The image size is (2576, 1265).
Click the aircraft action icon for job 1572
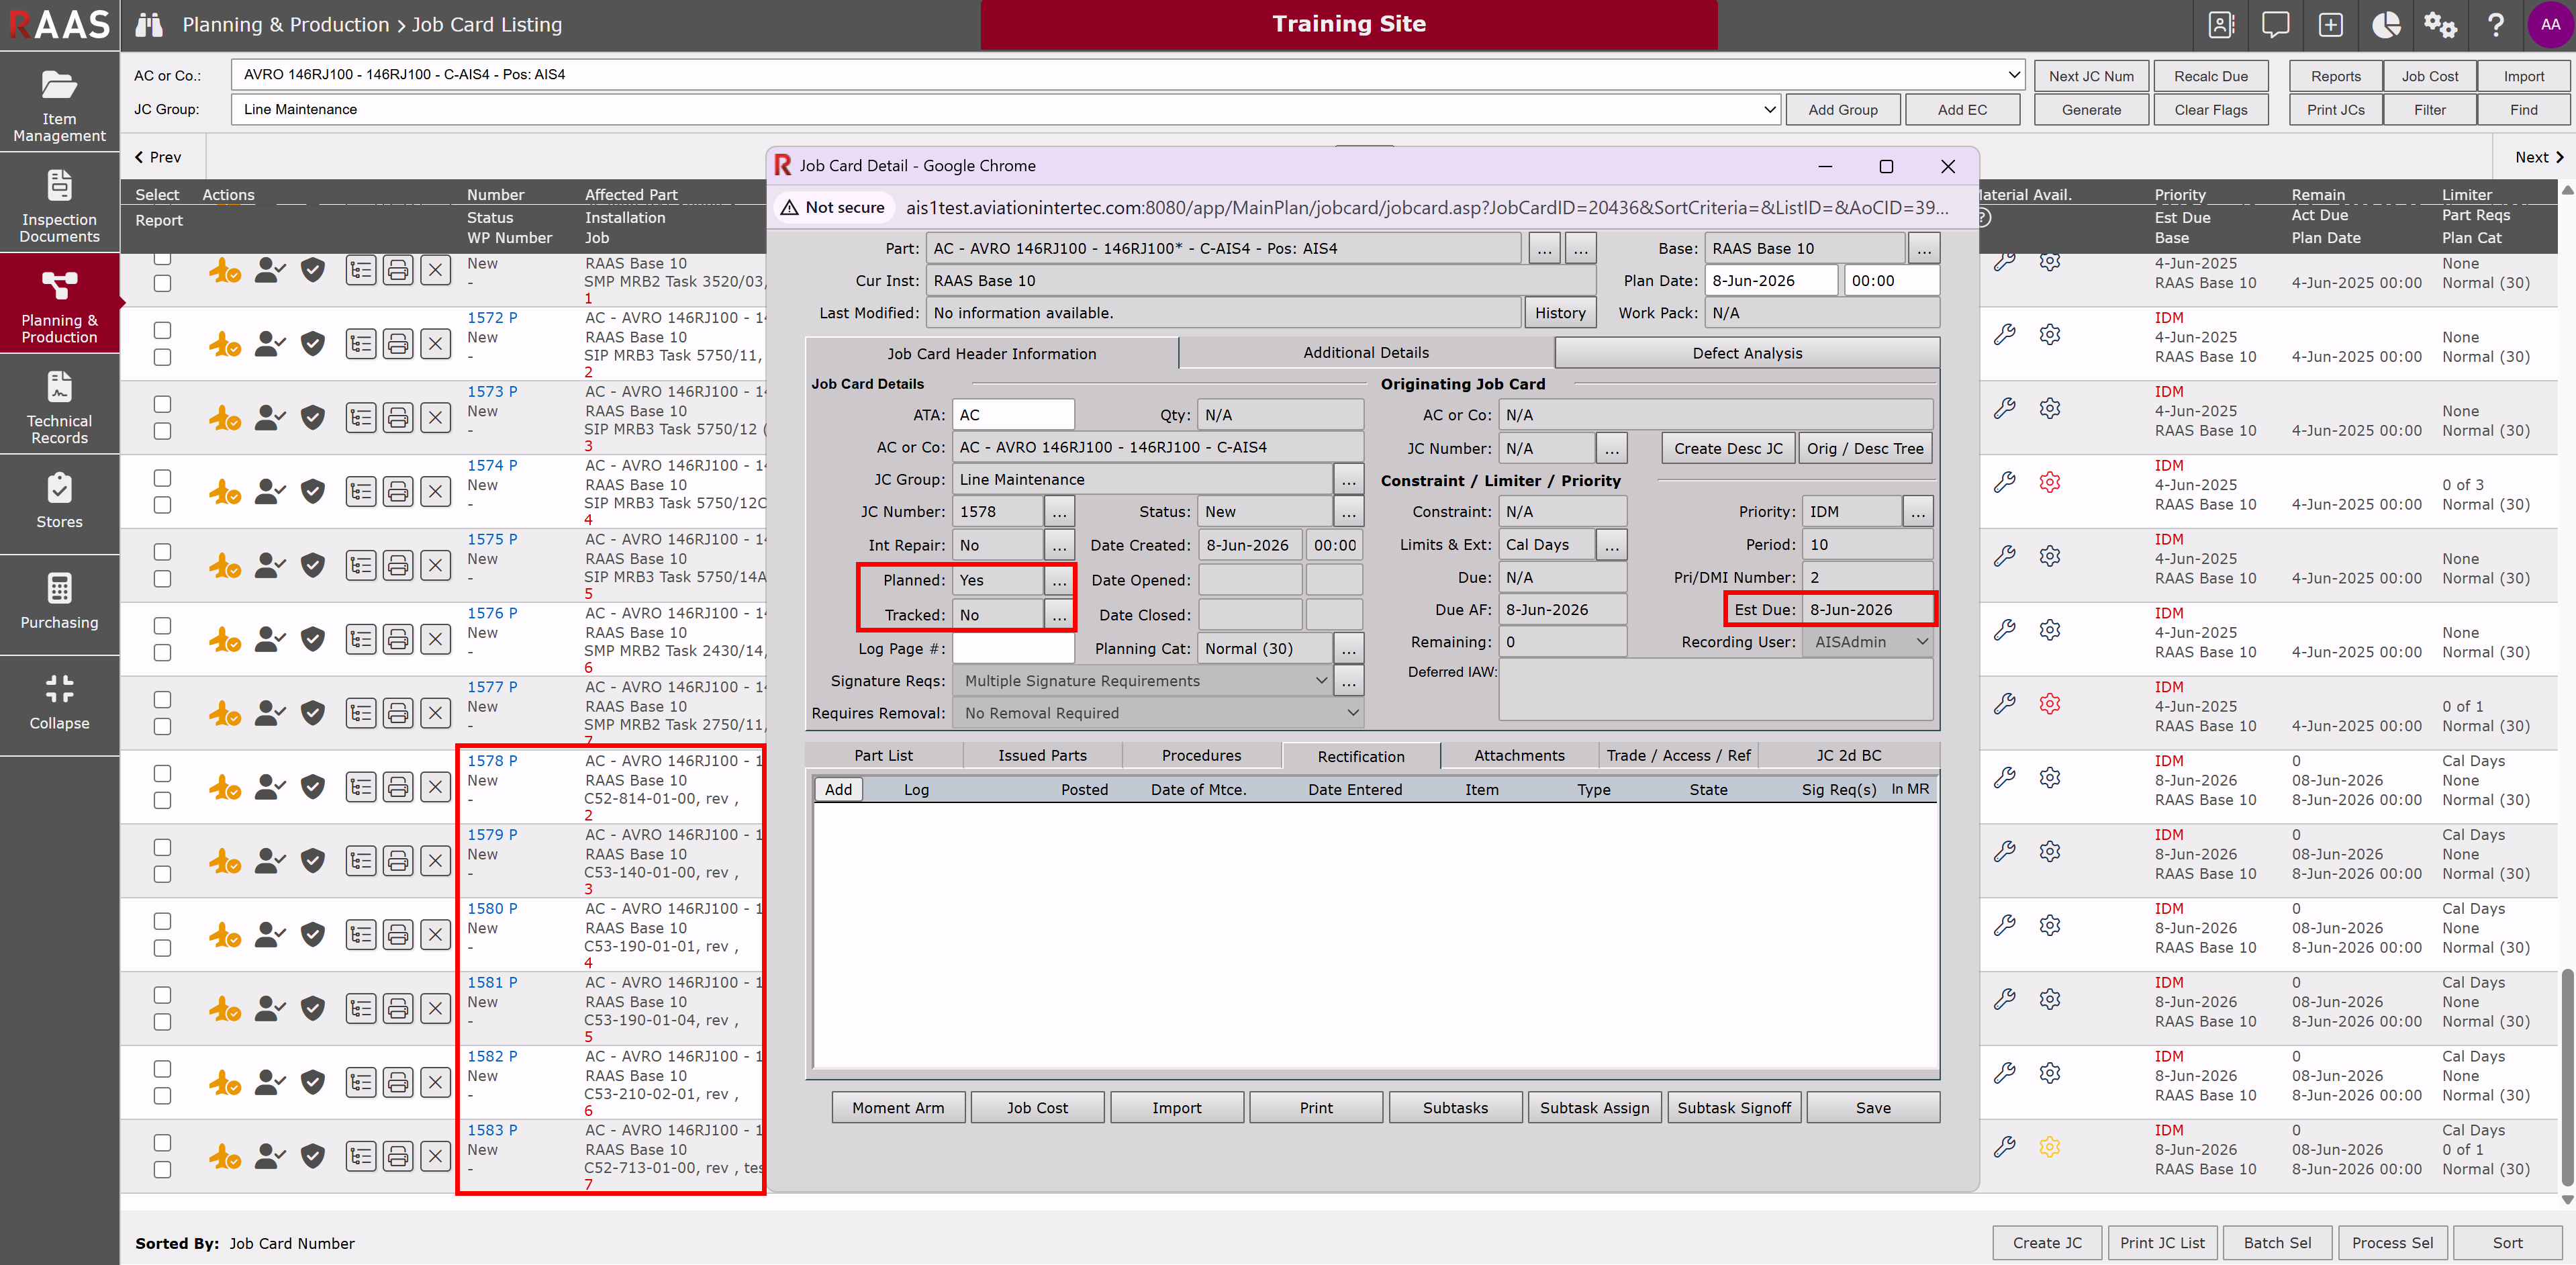click(224, 344)
